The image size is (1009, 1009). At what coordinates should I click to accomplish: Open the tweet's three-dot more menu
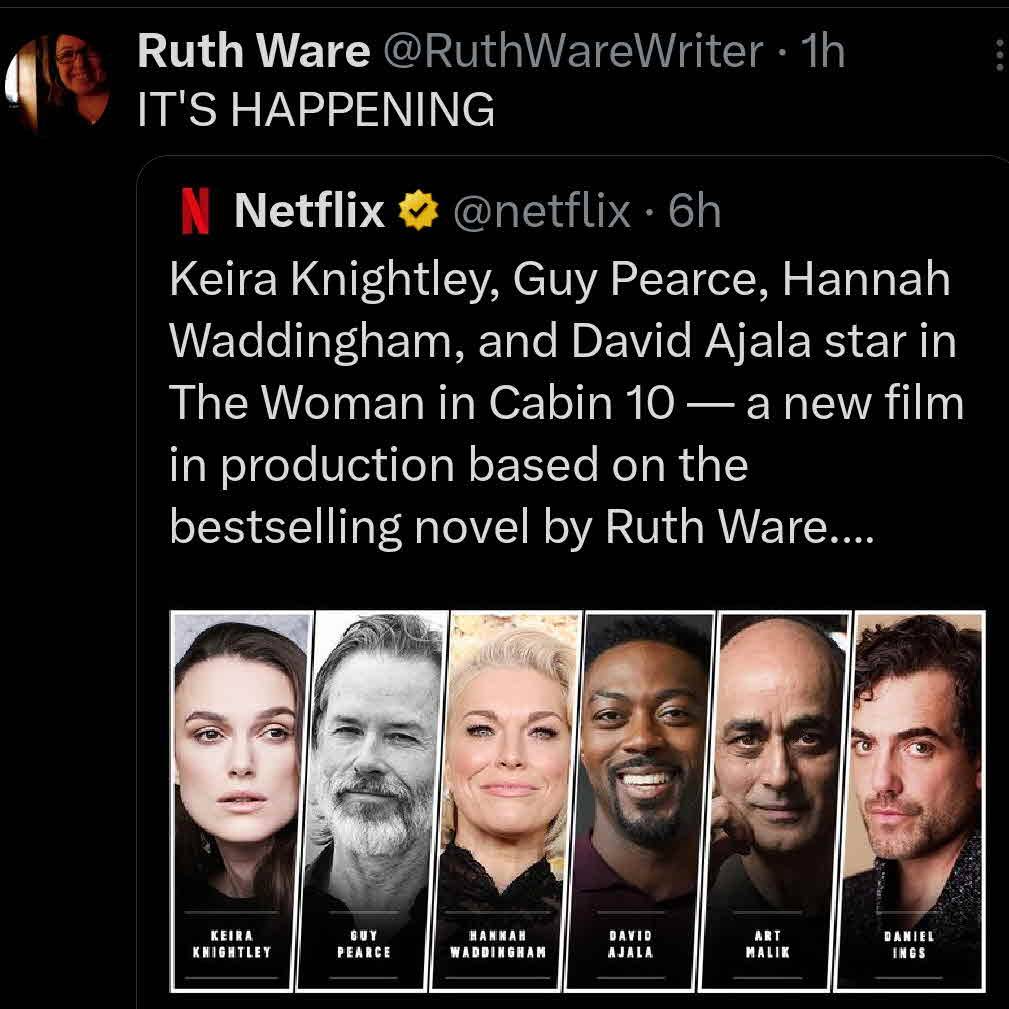pyautogui.click(x=999, y=56)
